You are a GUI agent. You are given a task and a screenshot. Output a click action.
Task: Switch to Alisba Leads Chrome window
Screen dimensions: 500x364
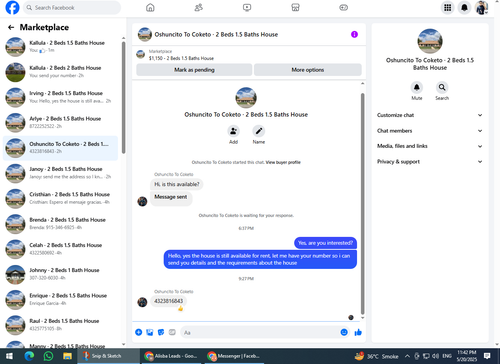coord(171,356)
